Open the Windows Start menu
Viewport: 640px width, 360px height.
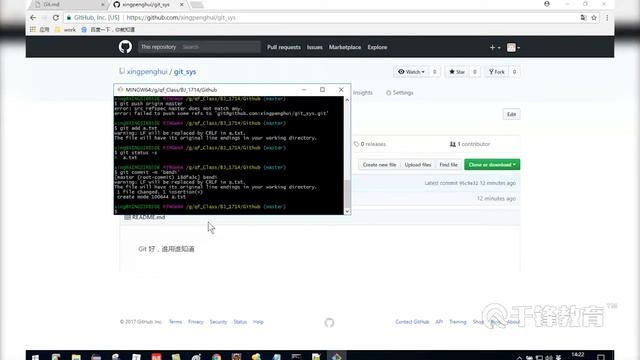(x=36, y=357)
